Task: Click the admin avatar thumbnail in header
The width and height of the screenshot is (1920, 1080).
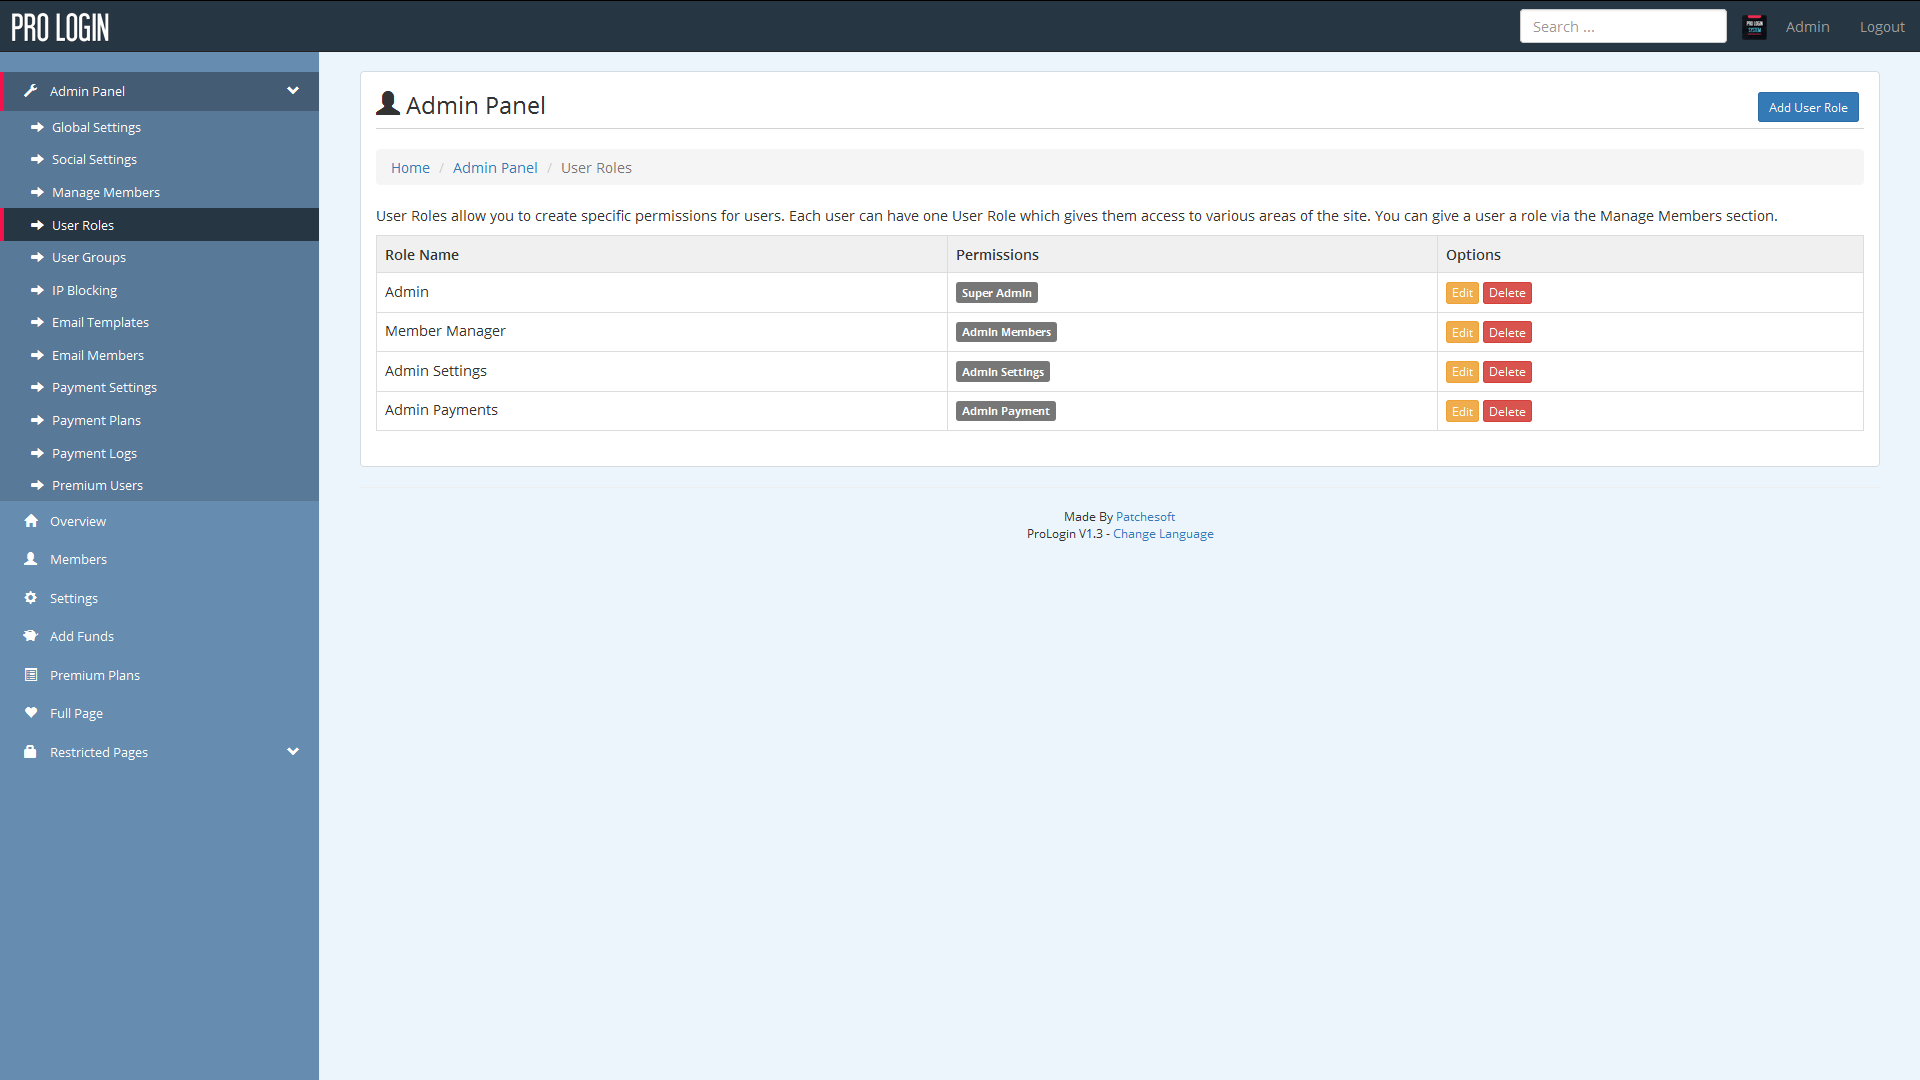Action: [x=1754, y=27]
